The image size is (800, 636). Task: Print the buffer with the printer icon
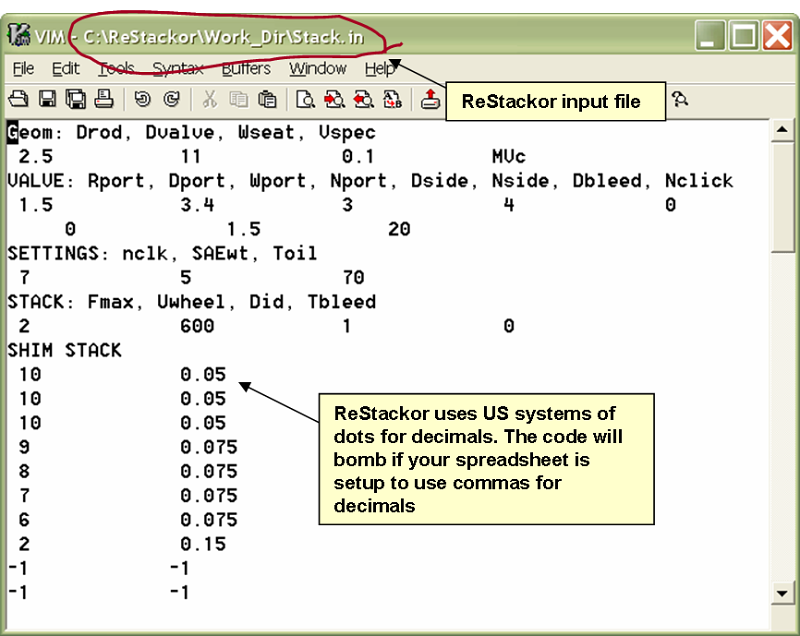pyautogui.click(x=104, y=99)
